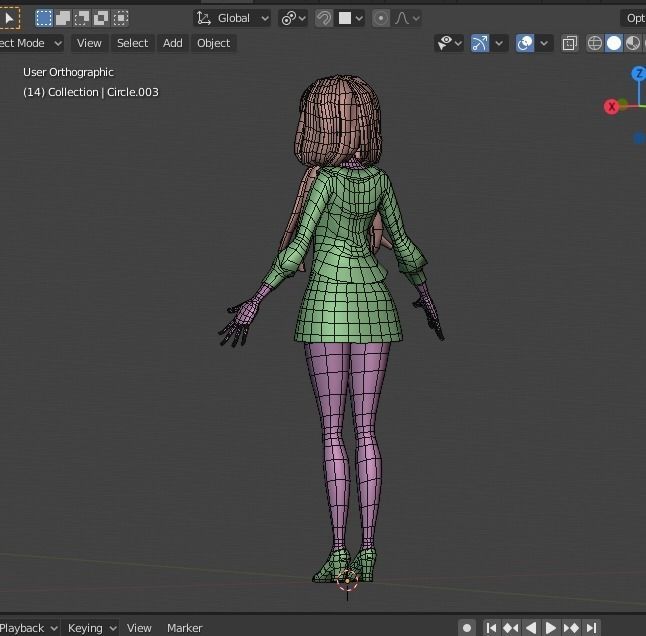The image size is (646, 636).
Task: Select the character's hair mesh
Action: click(x=338, y=119)
